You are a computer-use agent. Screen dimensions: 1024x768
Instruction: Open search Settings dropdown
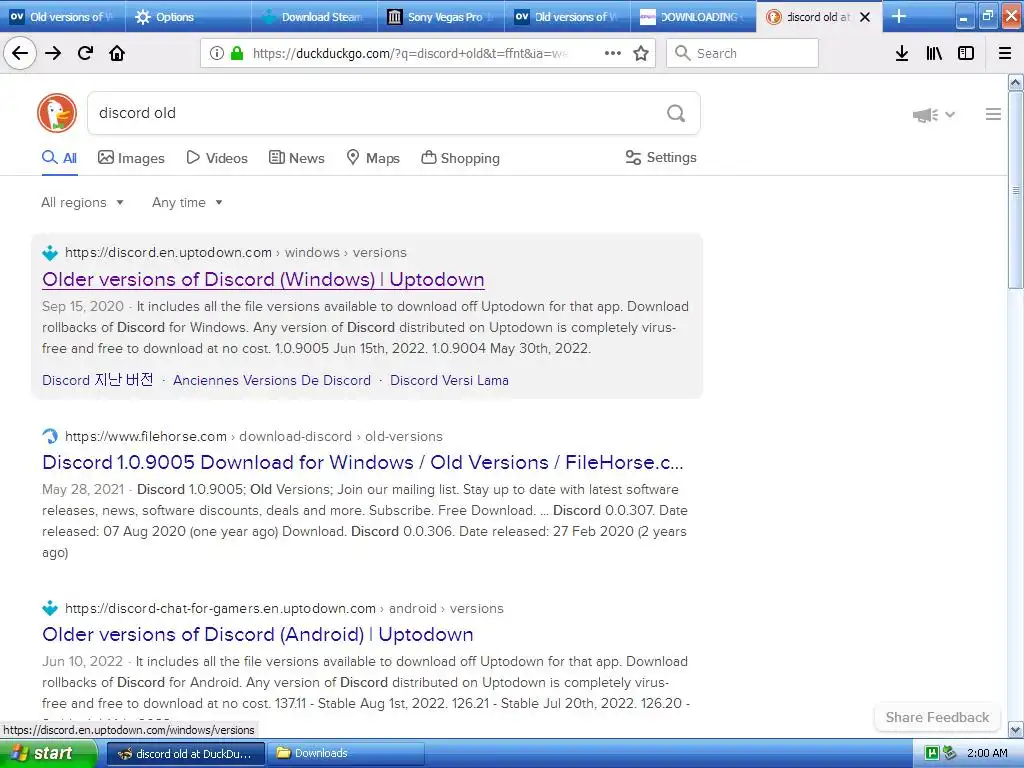pyautogui.click(x=661, y=157)
